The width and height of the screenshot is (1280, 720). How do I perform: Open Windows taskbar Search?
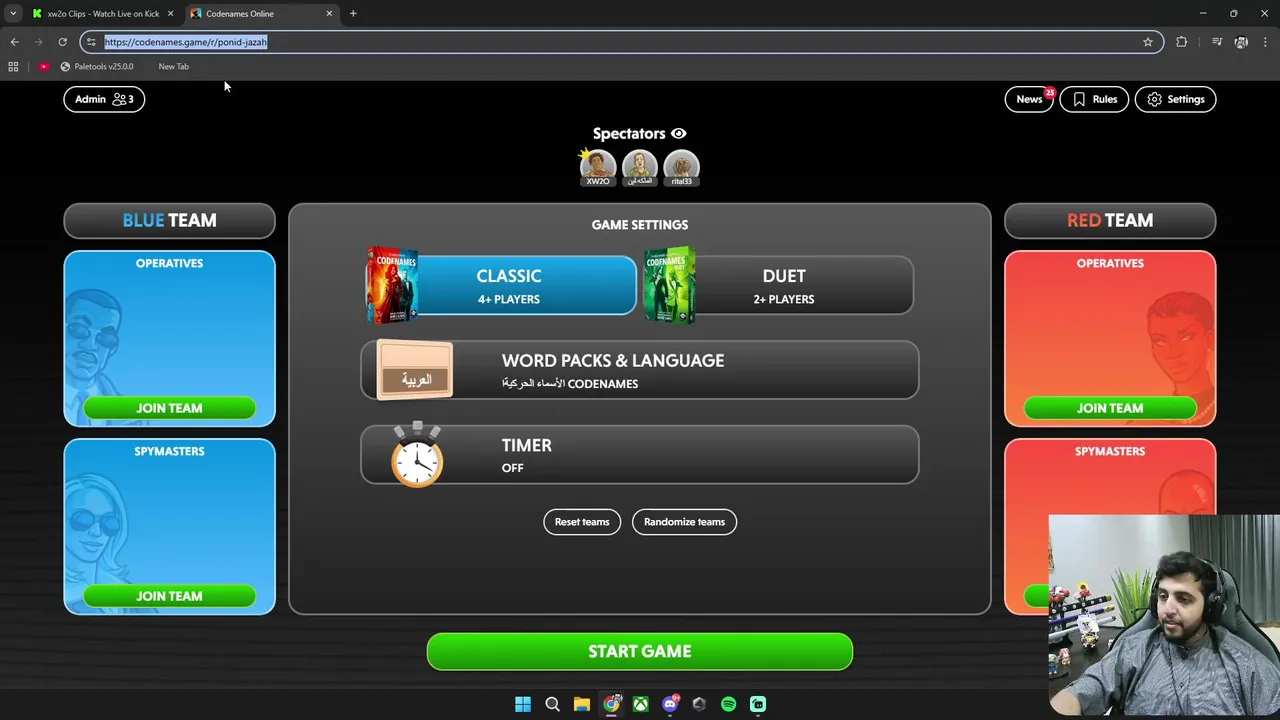tap(552, 704)
